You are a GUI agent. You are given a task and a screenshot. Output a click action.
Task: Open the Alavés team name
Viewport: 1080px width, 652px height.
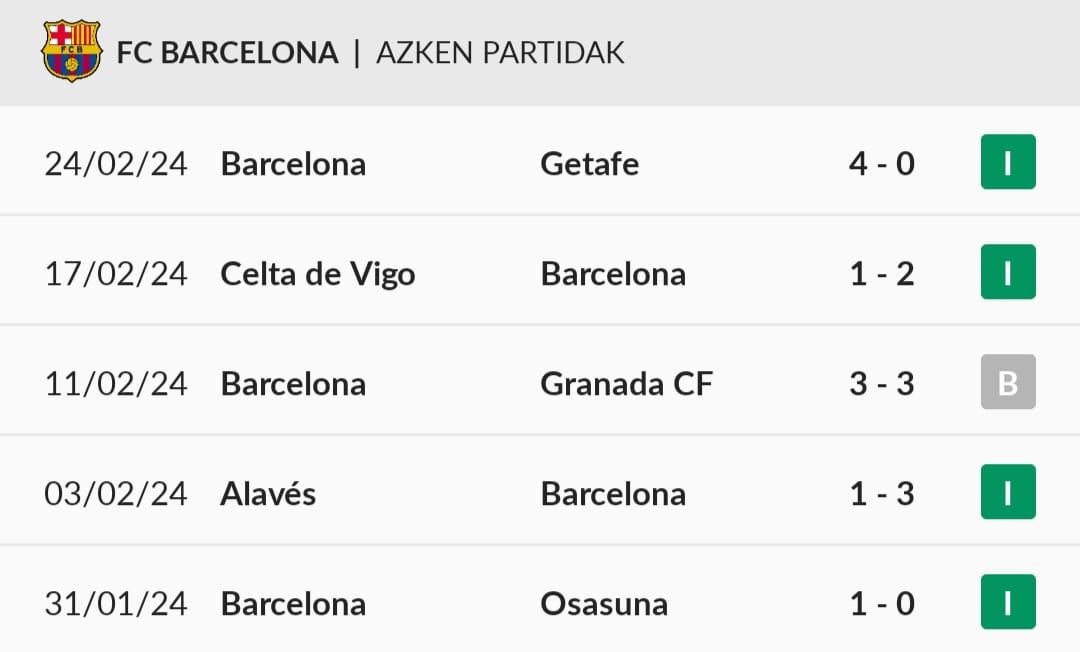268,494
